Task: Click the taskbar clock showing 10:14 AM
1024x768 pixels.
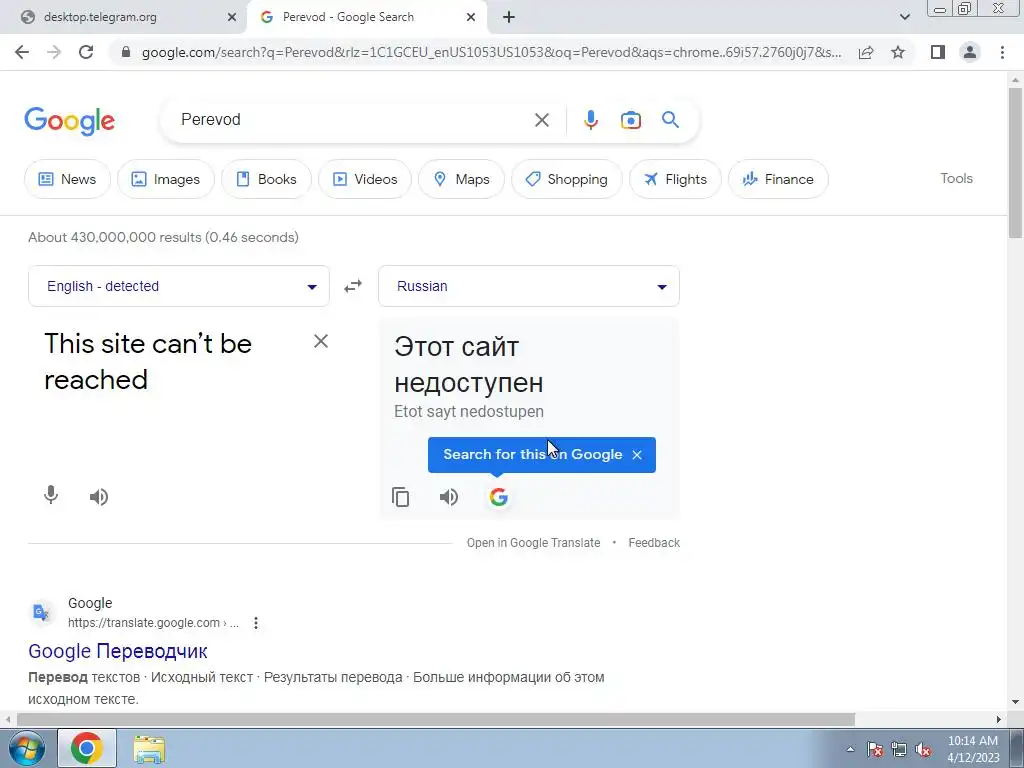Action: pyautogui.click(x=973, y=749)
